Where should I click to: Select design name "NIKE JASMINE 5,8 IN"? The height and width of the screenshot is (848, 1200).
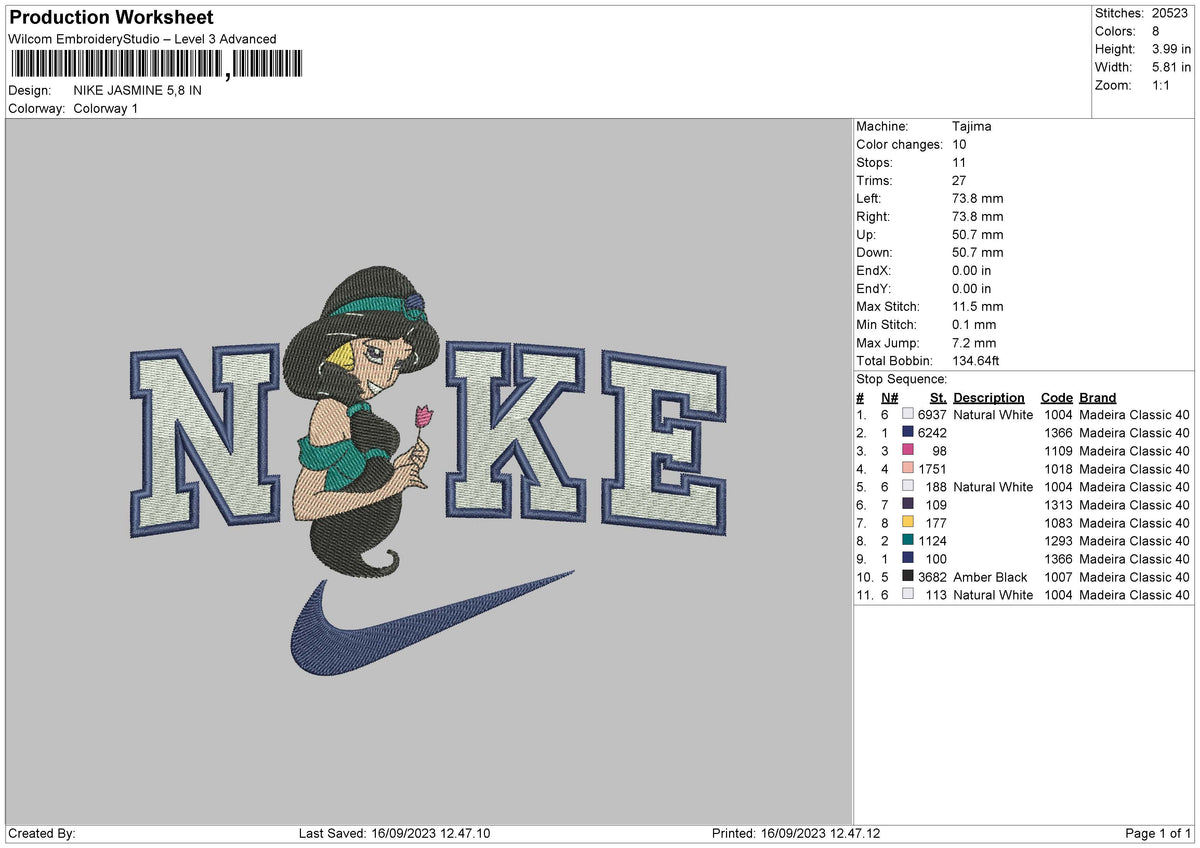(x=138, y=90)
